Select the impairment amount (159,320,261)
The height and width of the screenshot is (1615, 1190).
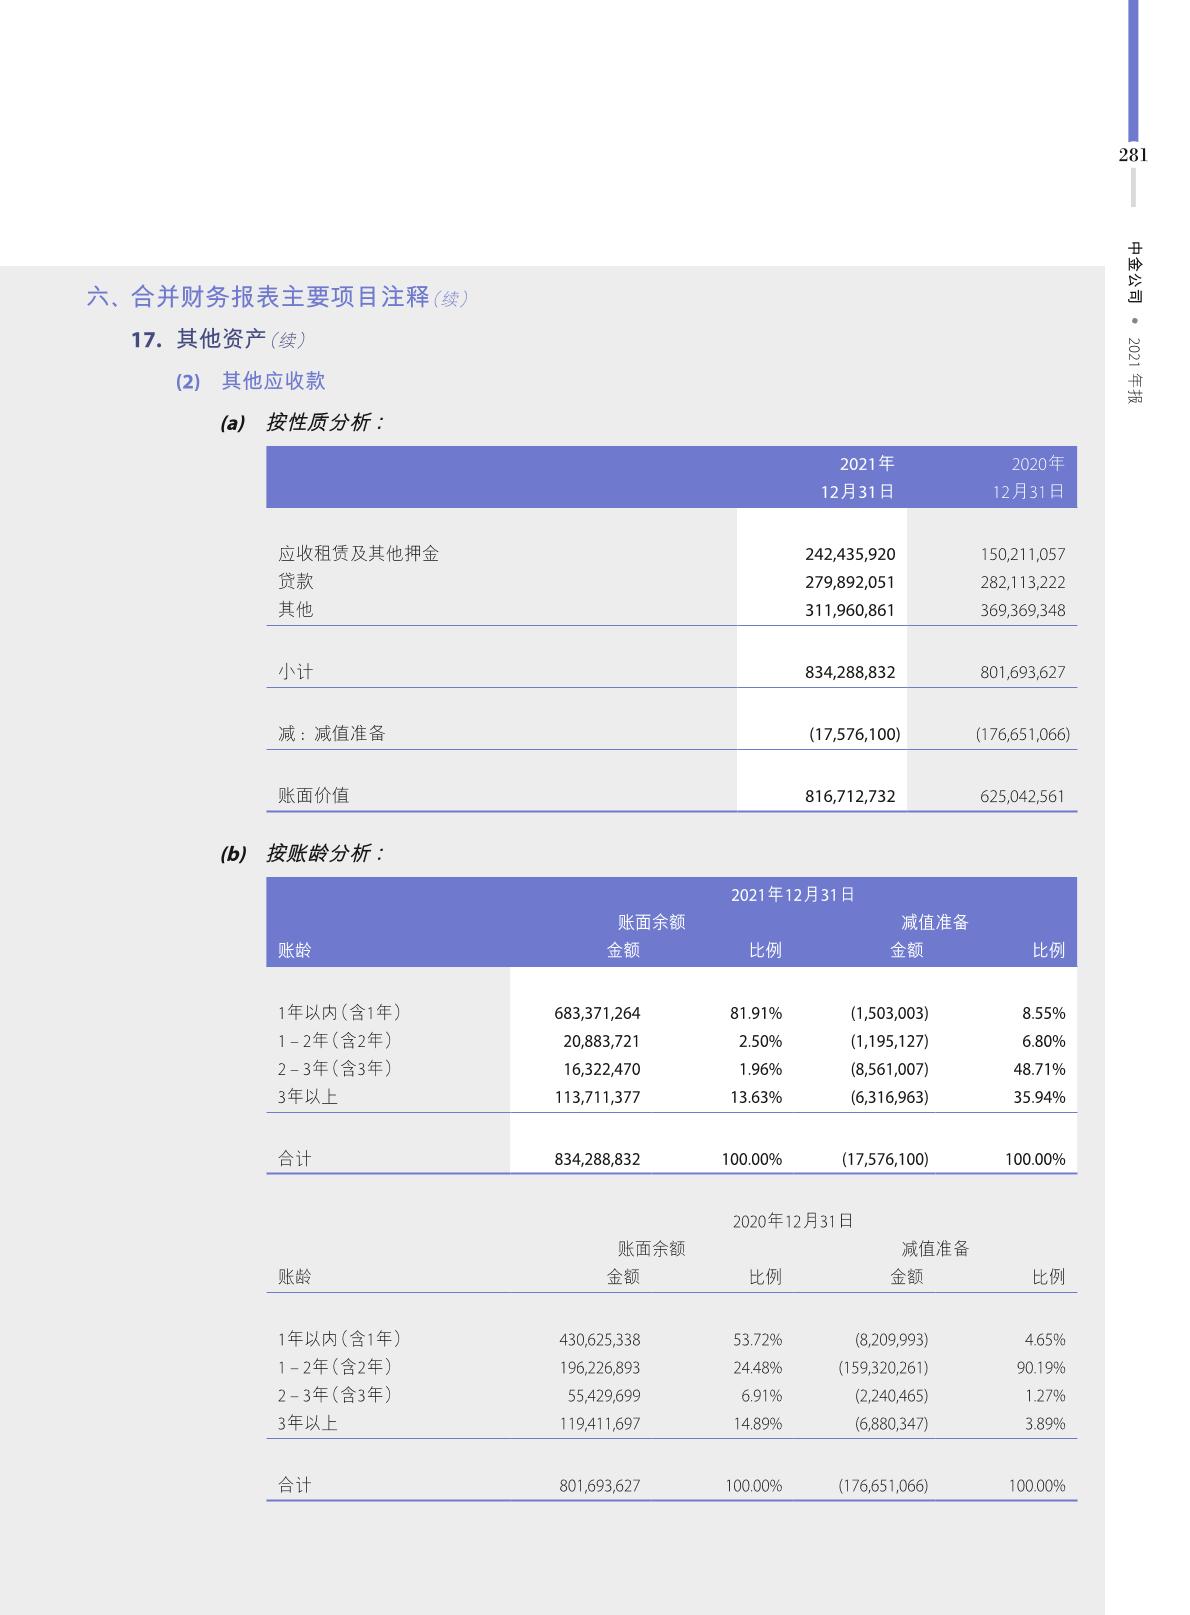click(x=883, y=1367)
